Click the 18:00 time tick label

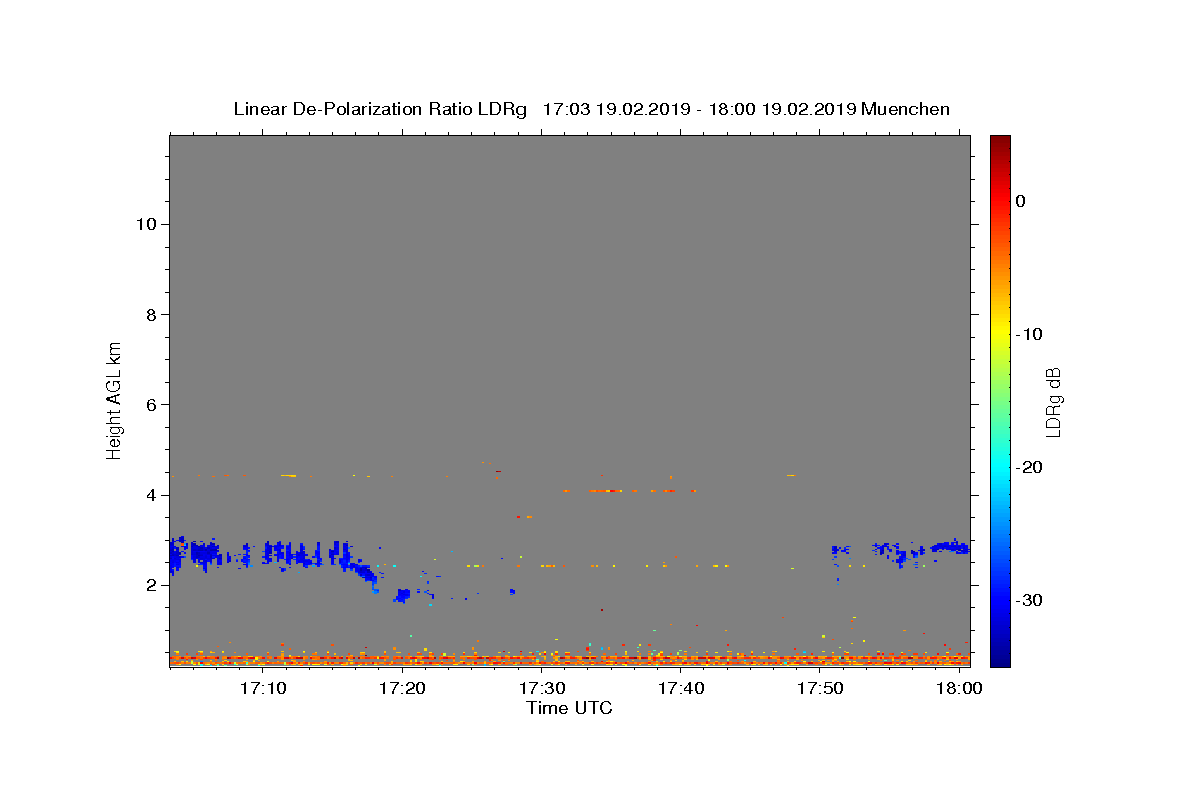point(959,689)
